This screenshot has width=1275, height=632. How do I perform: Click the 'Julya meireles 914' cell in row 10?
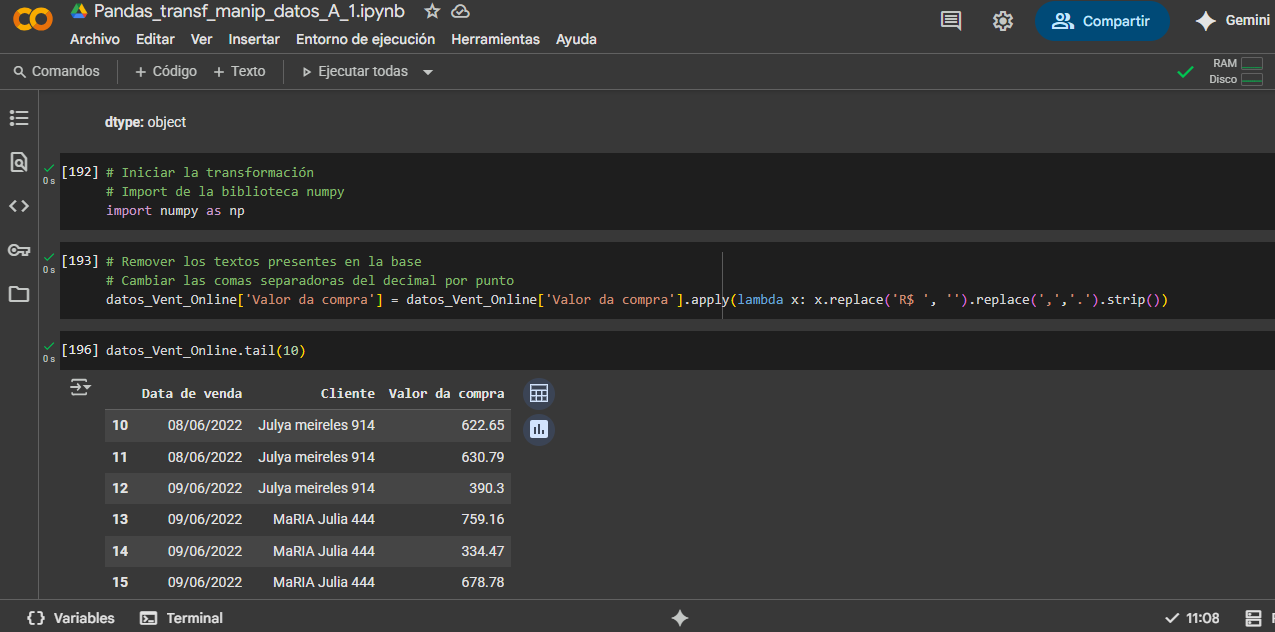coord(316,425)
